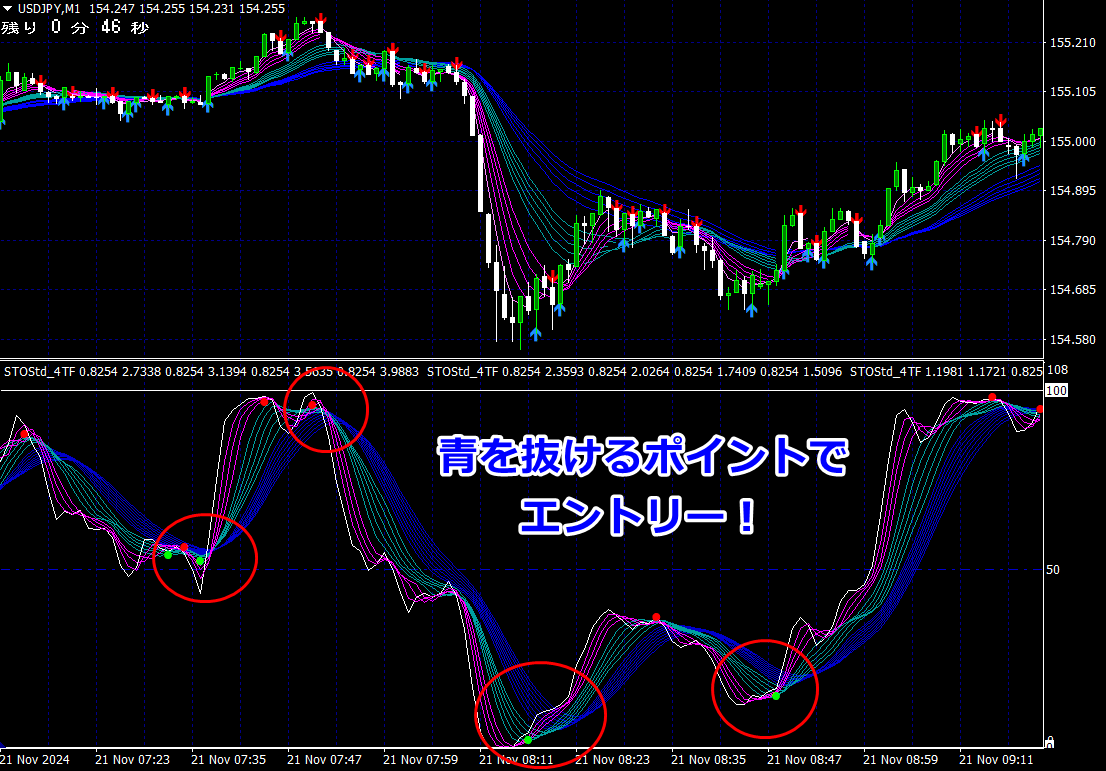Click the 21 Nov 2024 date label
Image resolution: width=1106 pixels, height=771 pixels.
point(35,760)
